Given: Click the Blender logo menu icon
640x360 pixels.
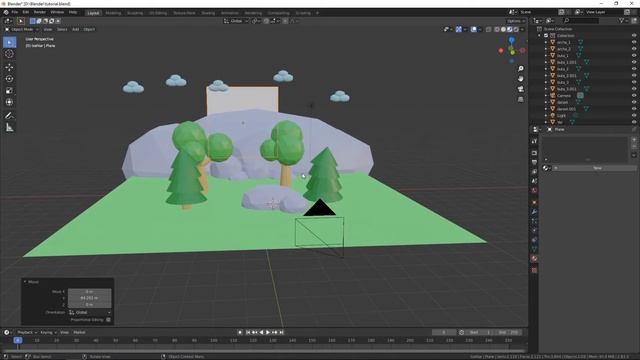Looking at the screenshot, I should click(6, 12).
